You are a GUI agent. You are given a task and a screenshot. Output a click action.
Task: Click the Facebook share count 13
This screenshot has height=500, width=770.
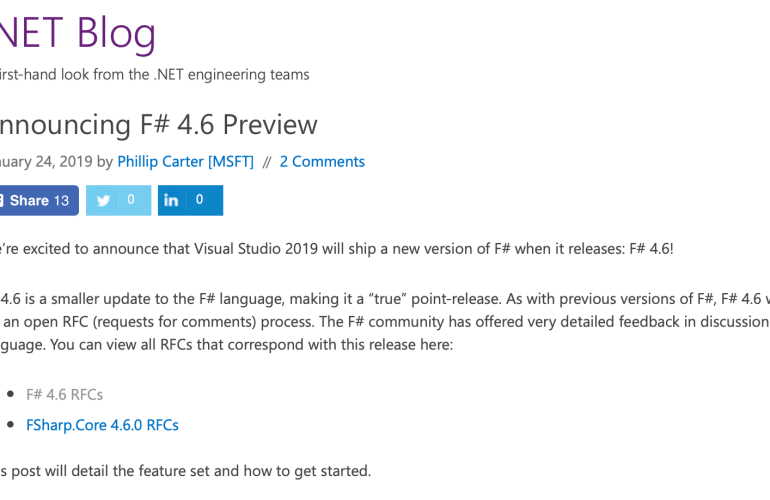coord(62,200)
